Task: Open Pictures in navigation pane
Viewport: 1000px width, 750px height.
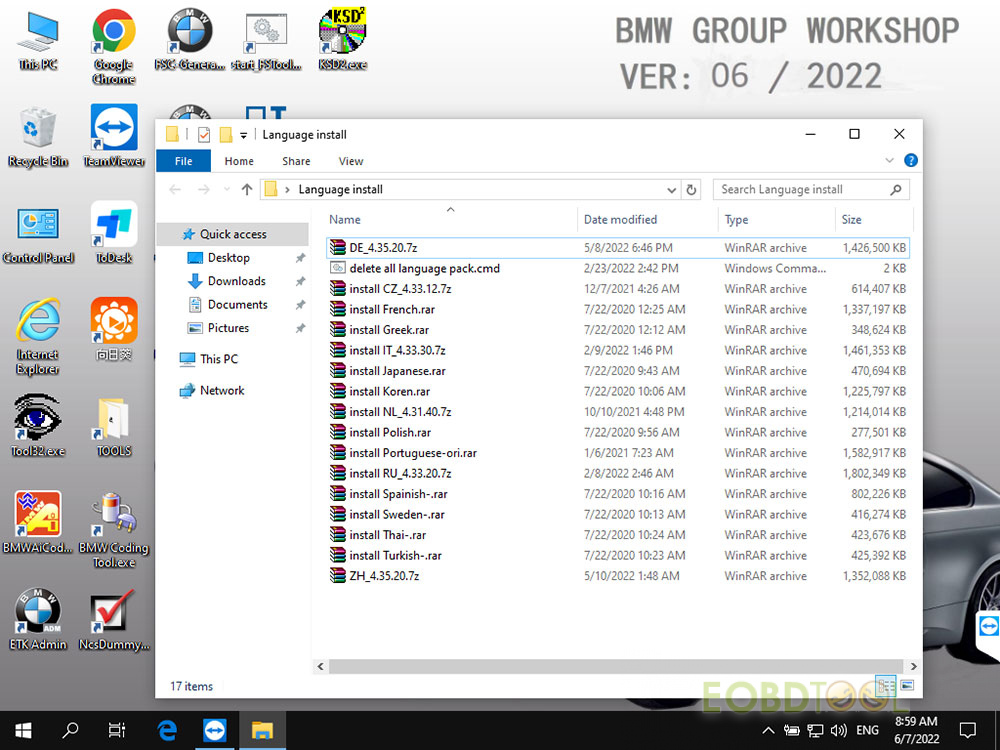Action: click(228, 328)
